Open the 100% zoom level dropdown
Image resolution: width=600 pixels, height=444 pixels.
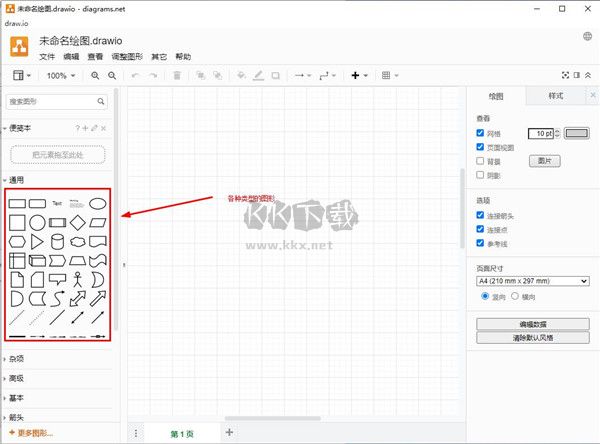[x=60, y=76]
